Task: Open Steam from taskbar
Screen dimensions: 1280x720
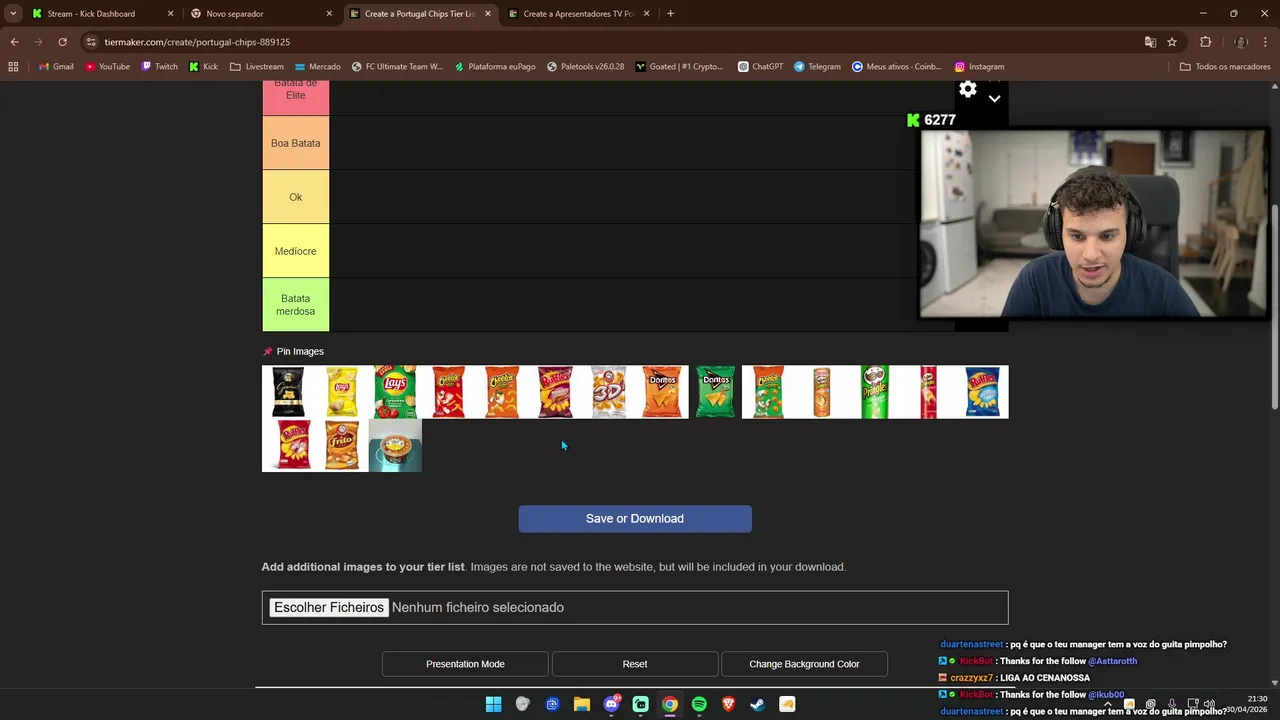Action: tap(758, 704)
